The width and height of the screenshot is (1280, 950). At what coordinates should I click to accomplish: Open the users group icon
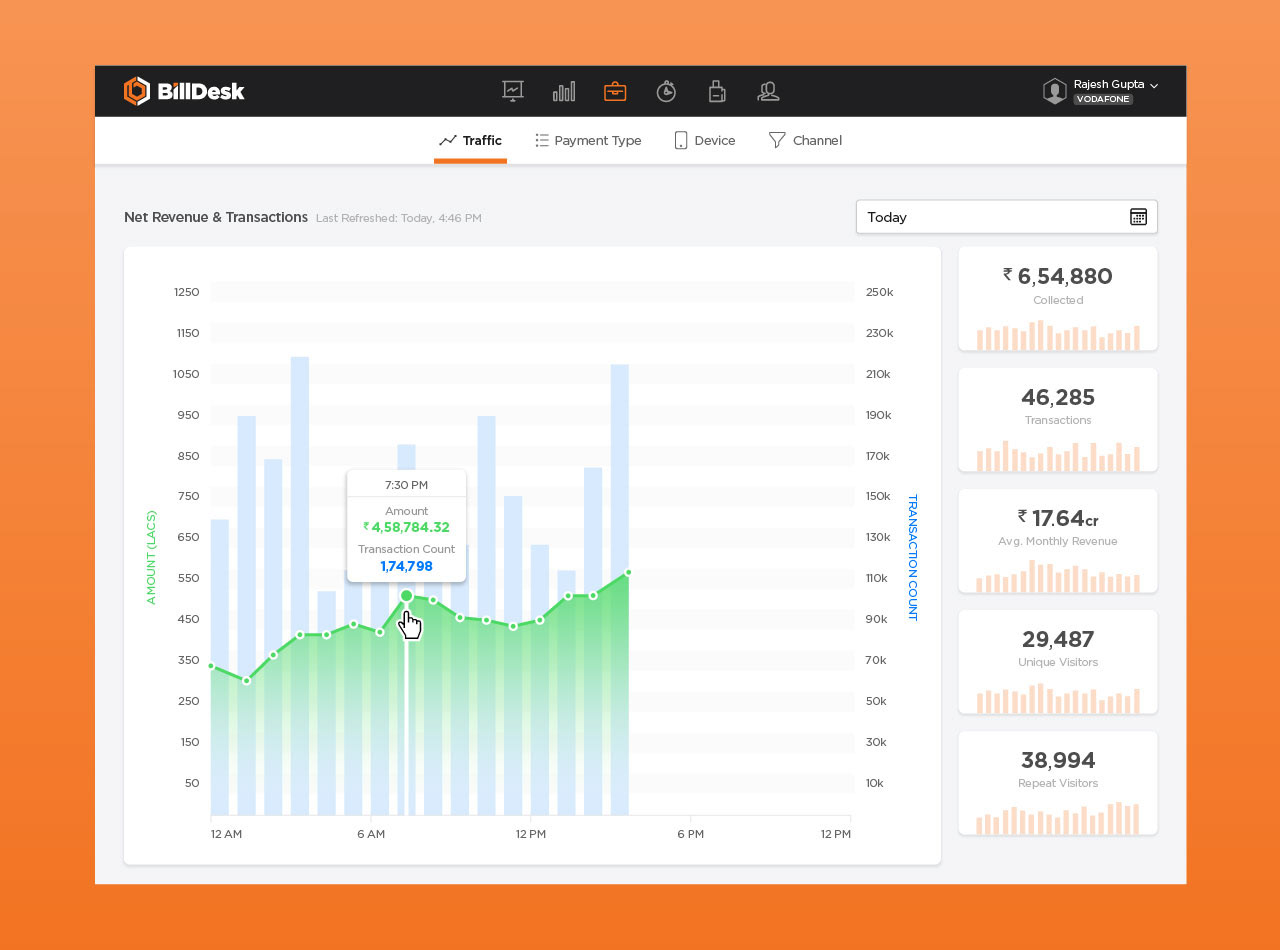(768, 91)
